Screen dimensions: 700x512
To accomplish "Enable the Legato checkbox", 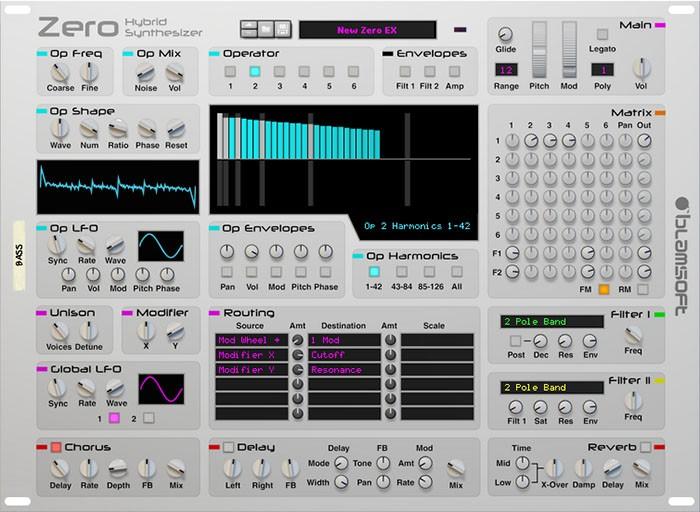I will tap(603, 35).
